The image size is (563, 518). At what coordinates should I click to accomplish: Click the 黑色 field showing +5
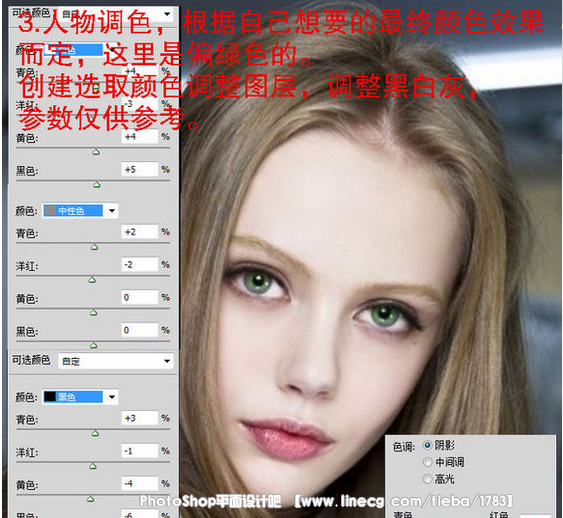point(140,169)
